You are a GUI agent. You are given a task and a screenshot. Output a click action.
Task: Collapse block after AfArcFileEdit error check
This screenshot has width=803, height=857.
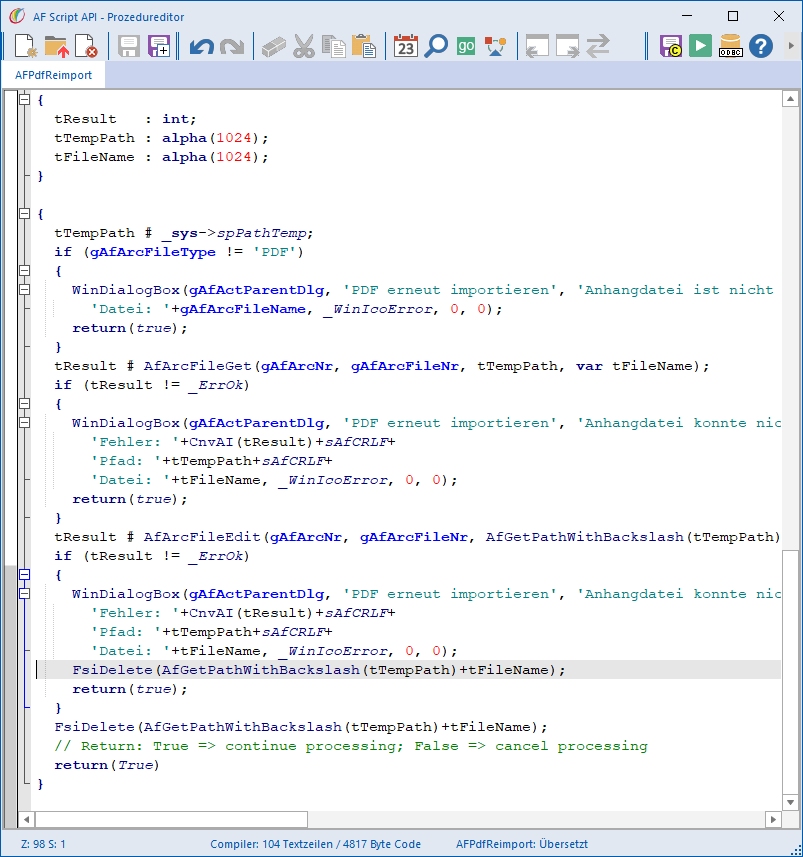24,574
